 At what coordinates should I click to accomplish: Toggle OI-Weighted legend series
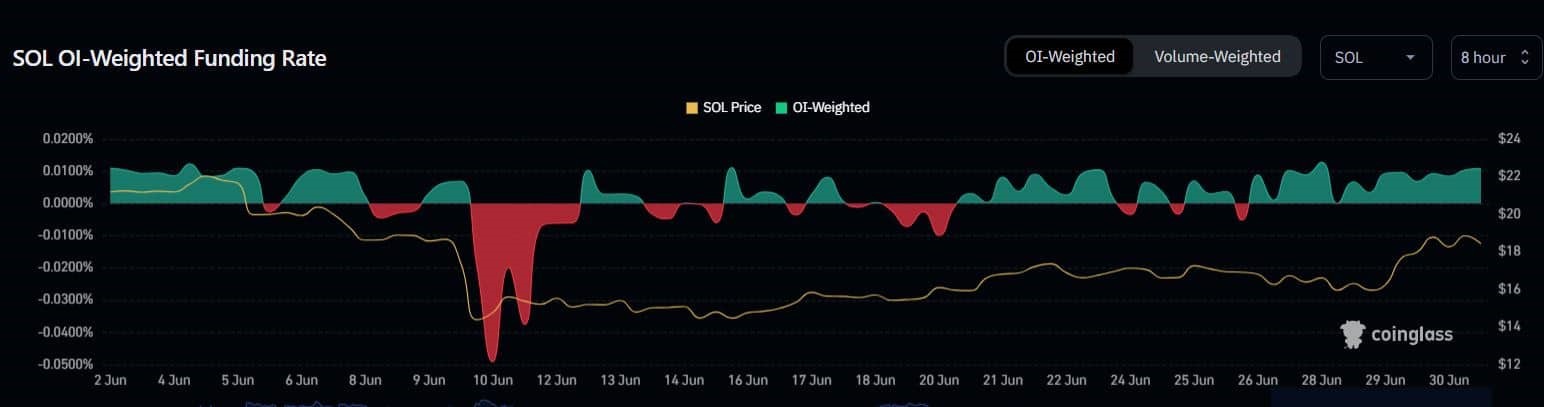point(822,107)
